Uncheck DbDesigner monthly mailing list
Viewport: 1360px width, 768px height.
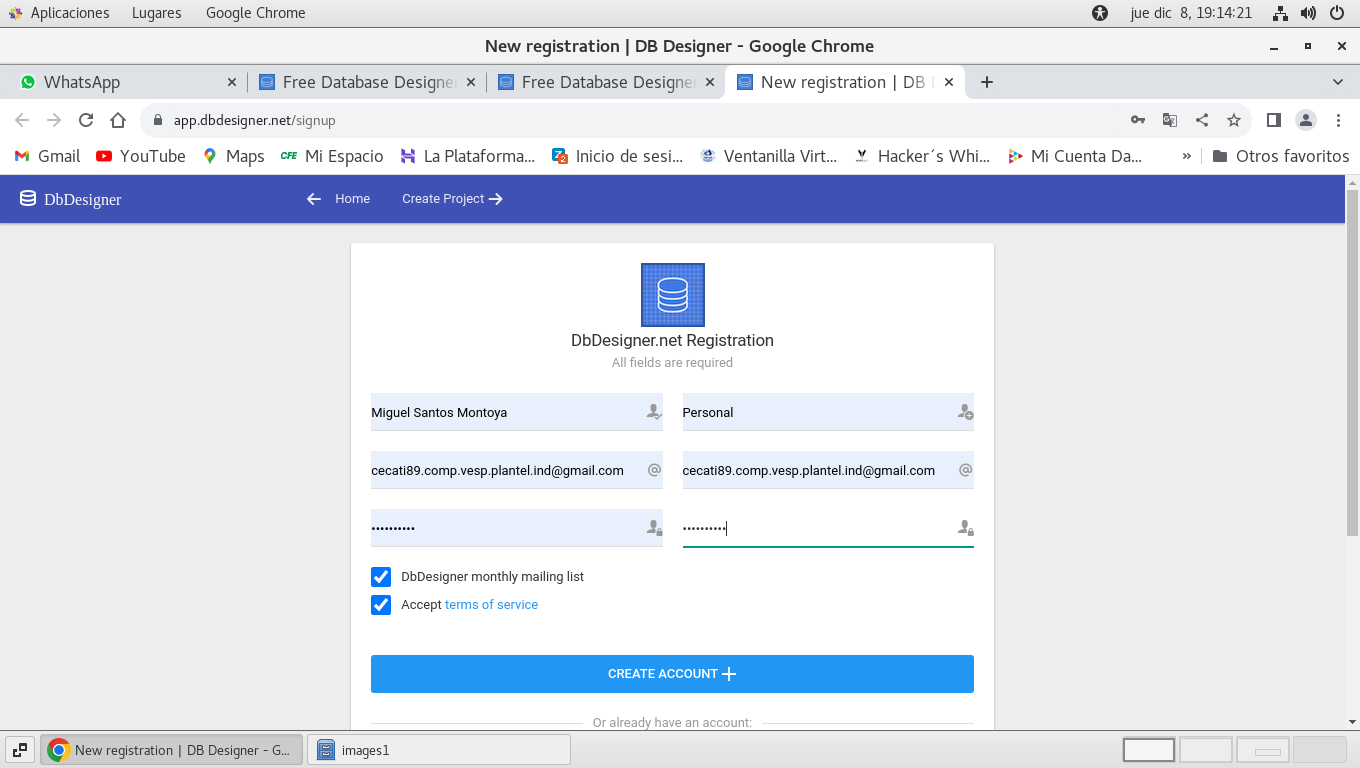(x=381, y=577)
